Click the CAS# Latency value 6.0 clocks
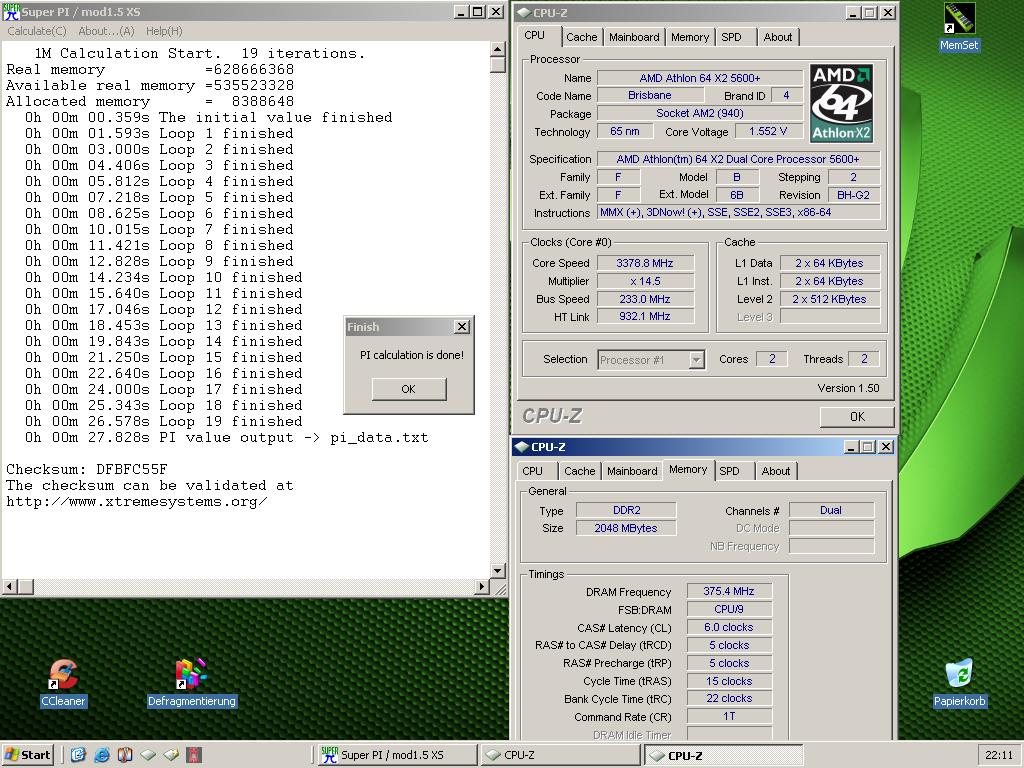1024x768 pixels. coord(729,628)
